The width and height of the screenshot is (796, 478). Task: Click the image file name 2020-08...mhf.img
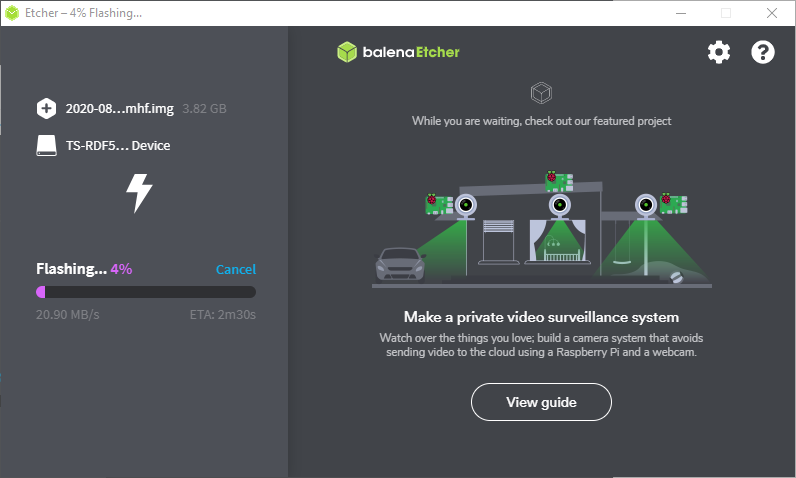click(119, 109)
